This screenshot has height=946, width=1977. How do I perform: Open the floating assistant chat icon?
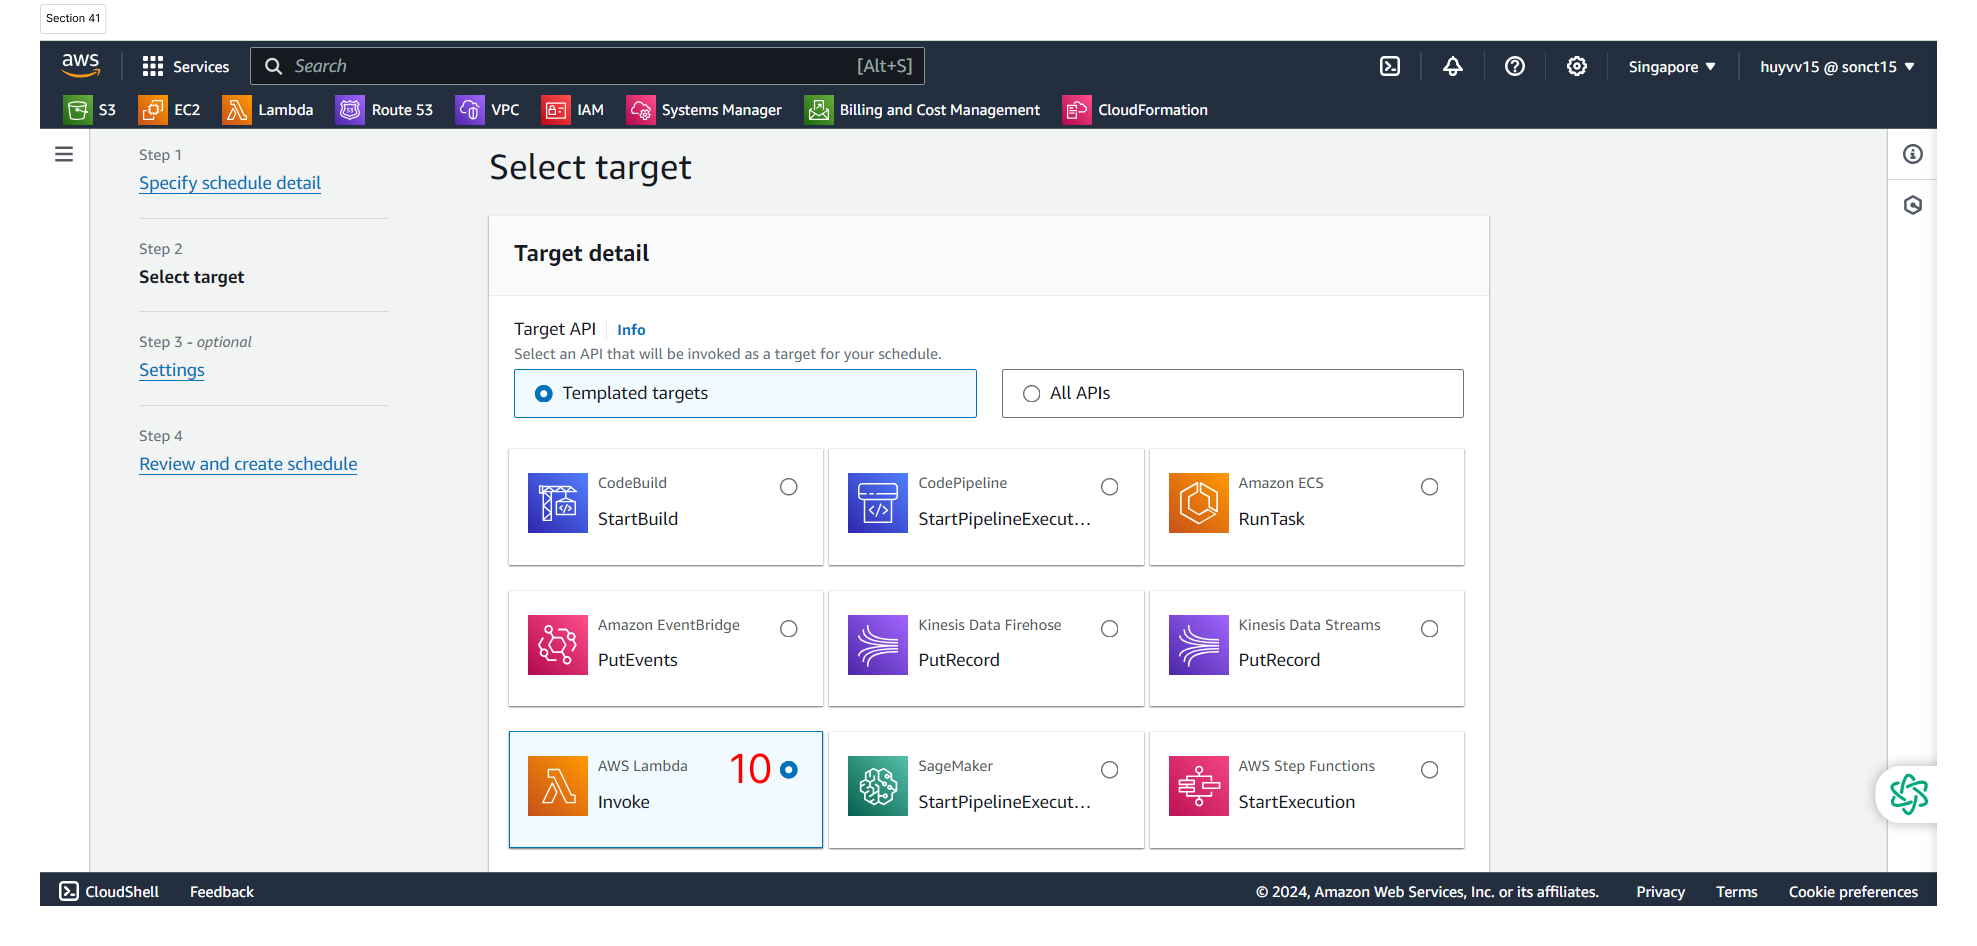[1908, 795]
